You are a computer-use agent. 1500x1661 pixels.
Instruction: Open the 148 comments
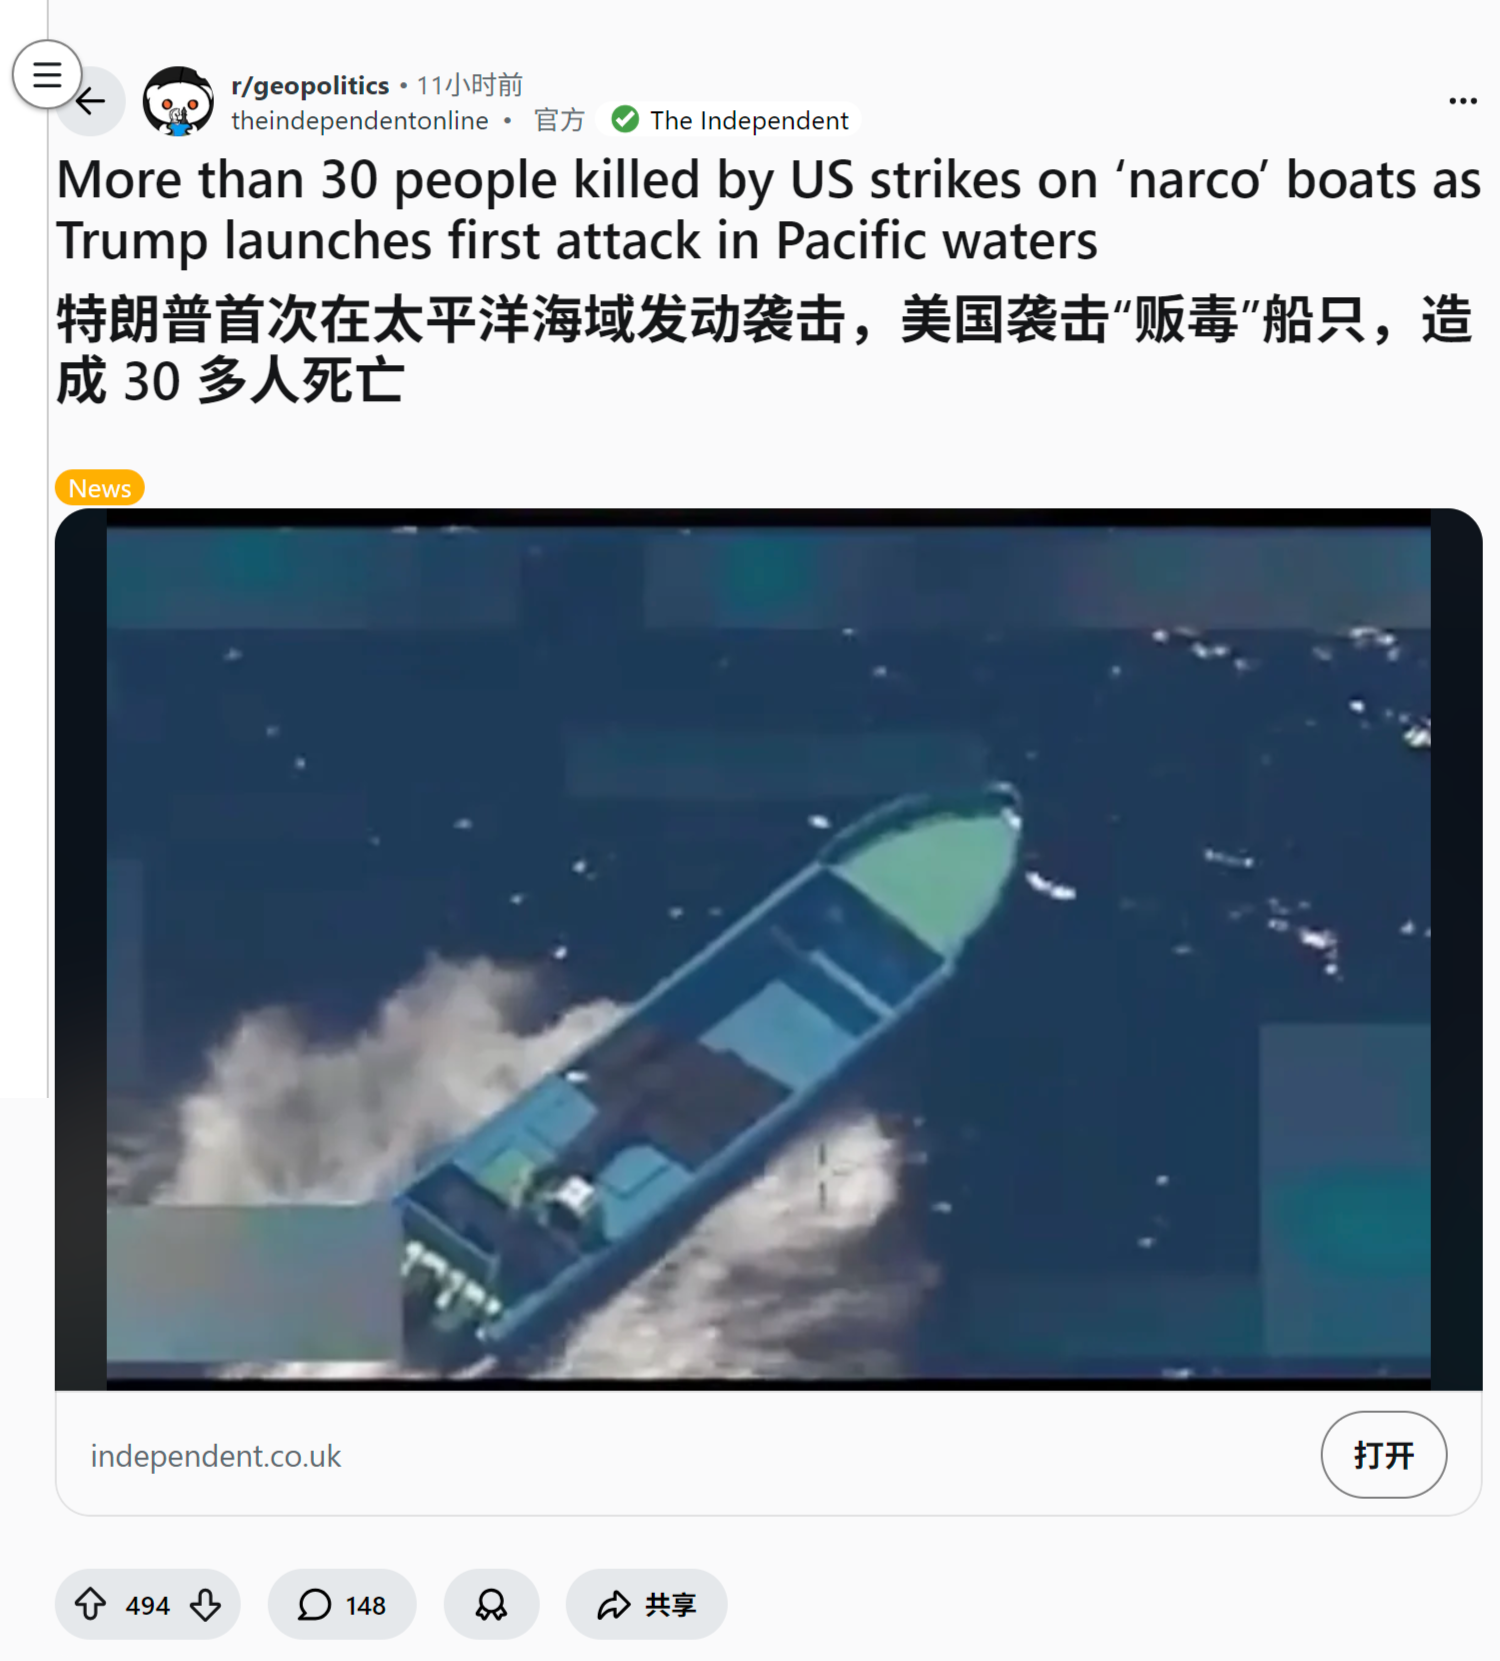tap(342, 1604)
